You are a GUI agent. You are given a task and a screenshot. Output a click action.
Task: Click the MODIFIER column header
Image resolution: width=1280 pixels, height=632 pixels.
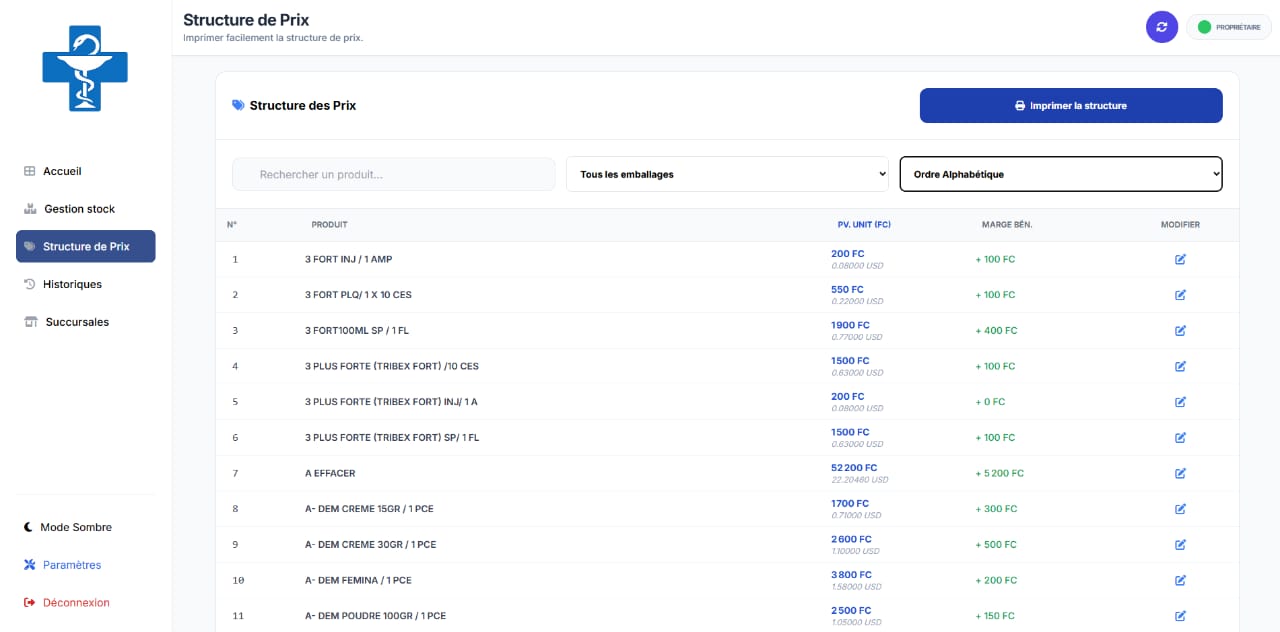pyautogui.click(x=1180, y=225)
